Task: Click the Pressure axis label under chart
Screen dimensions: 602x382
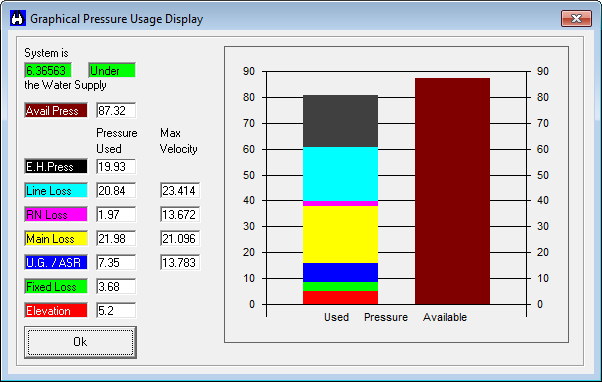Action: point(386,317)
